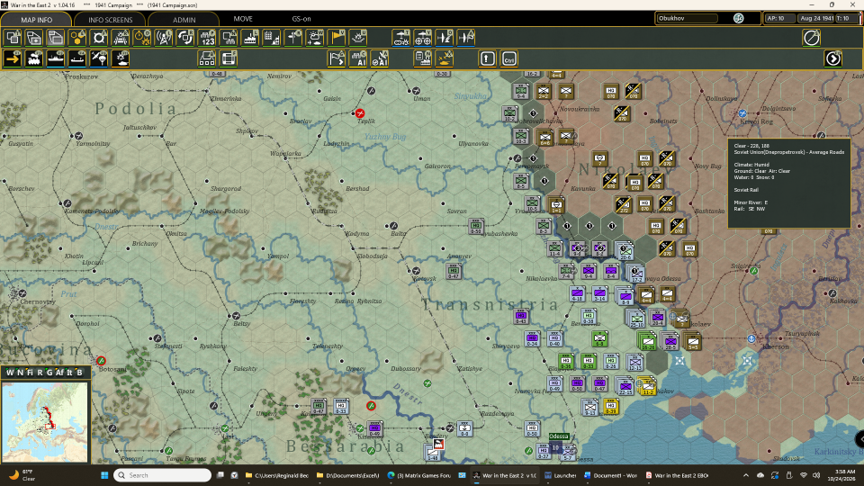This screenshot has height=486, width=864.
Task: Toggle the factory 123 numbers icon
Action: click(207, 37)
